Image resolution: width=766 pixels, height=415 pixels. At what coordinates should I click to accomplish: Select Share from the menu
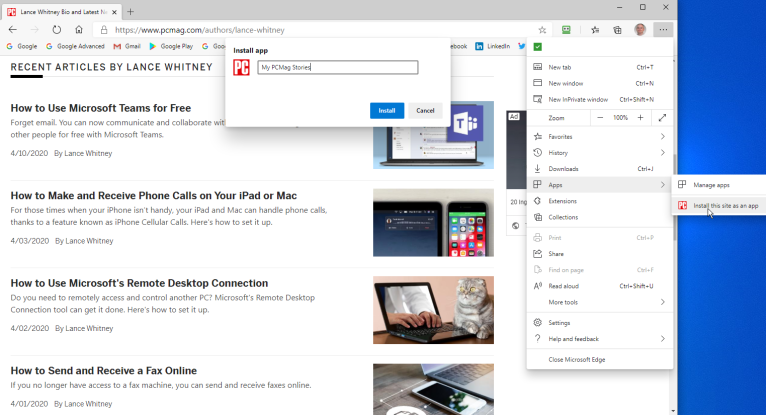(600, 254)
